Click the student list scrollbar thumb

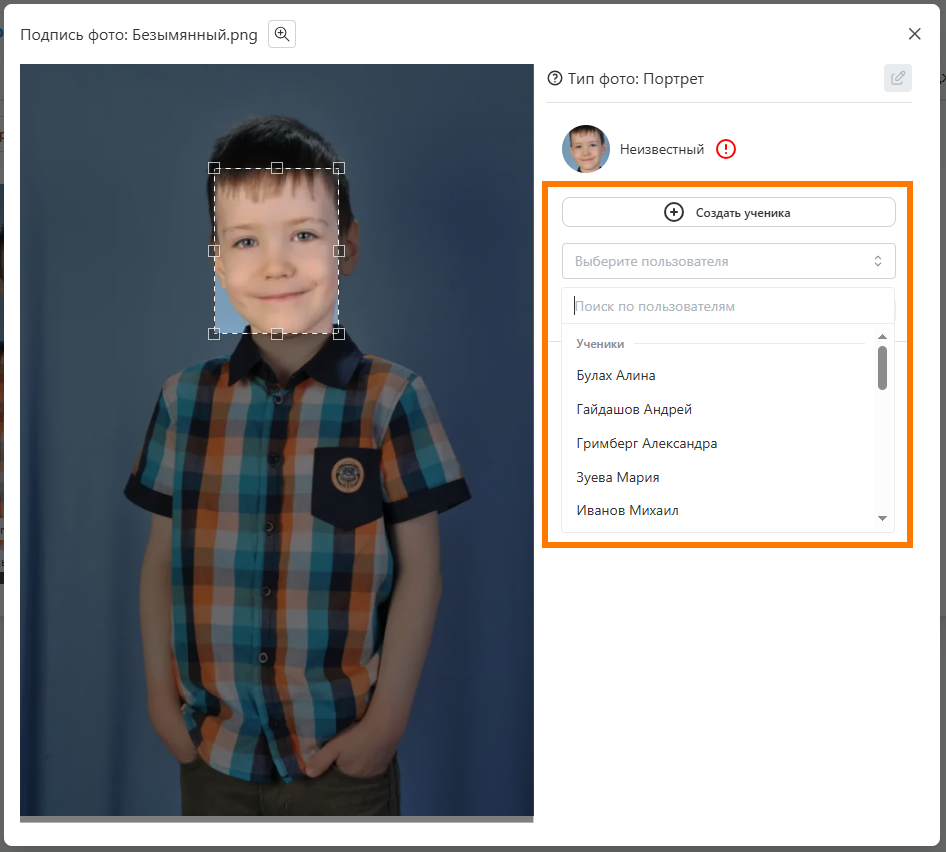click(882, 368)
